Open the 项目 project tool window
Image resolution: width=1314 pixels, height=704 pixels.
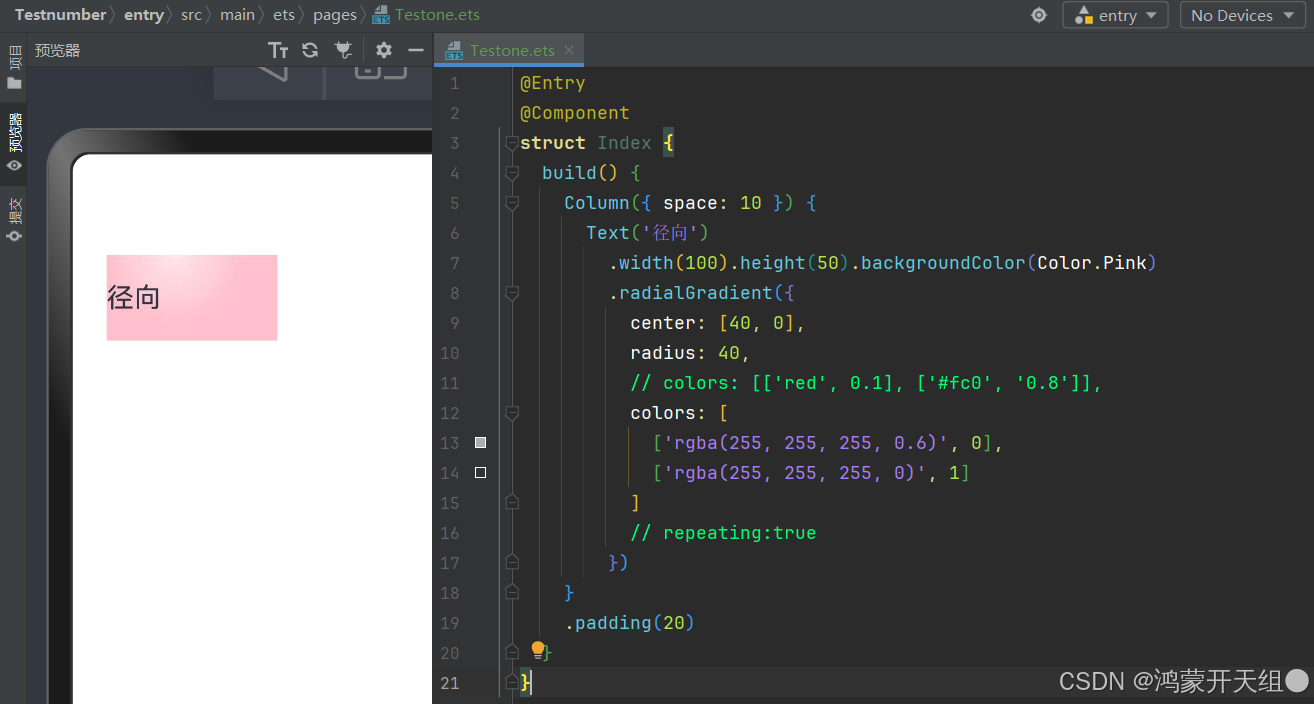(14, 67)
